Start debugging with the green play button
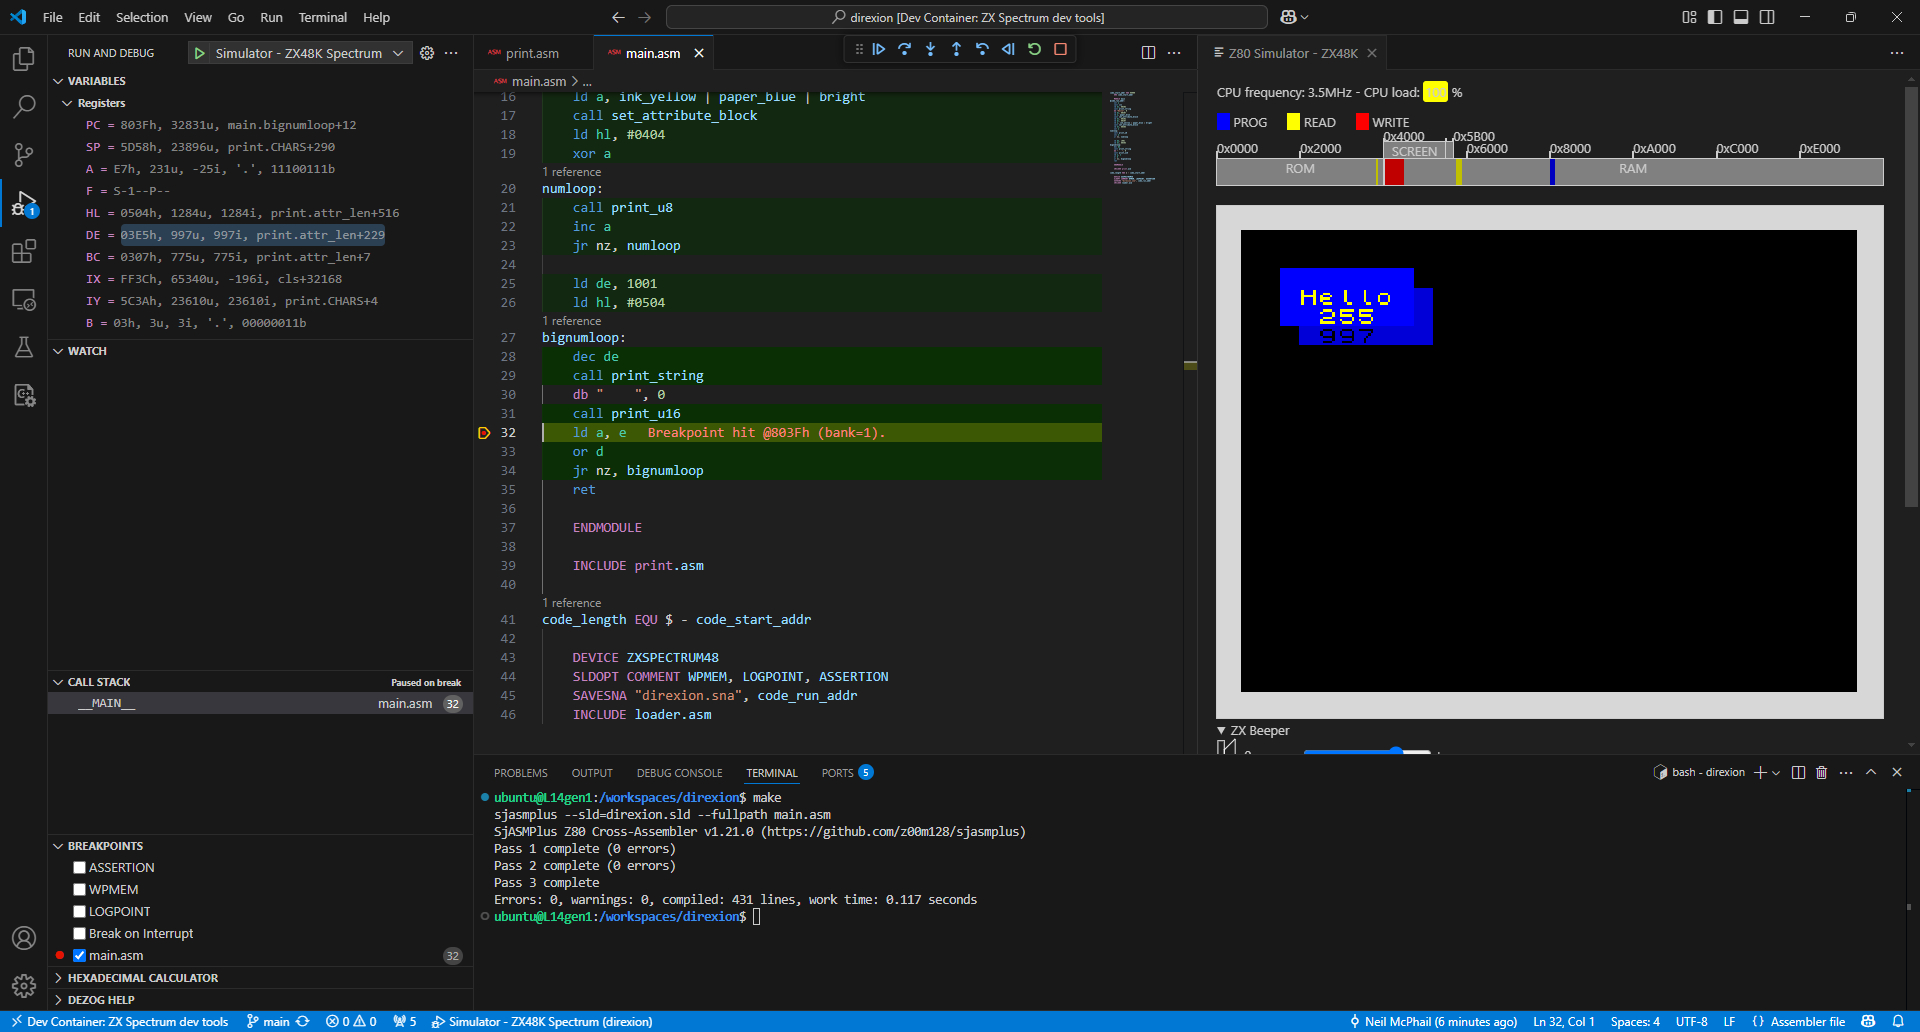The width and height of the screenshot is (1920, 1032). [200, 53]
